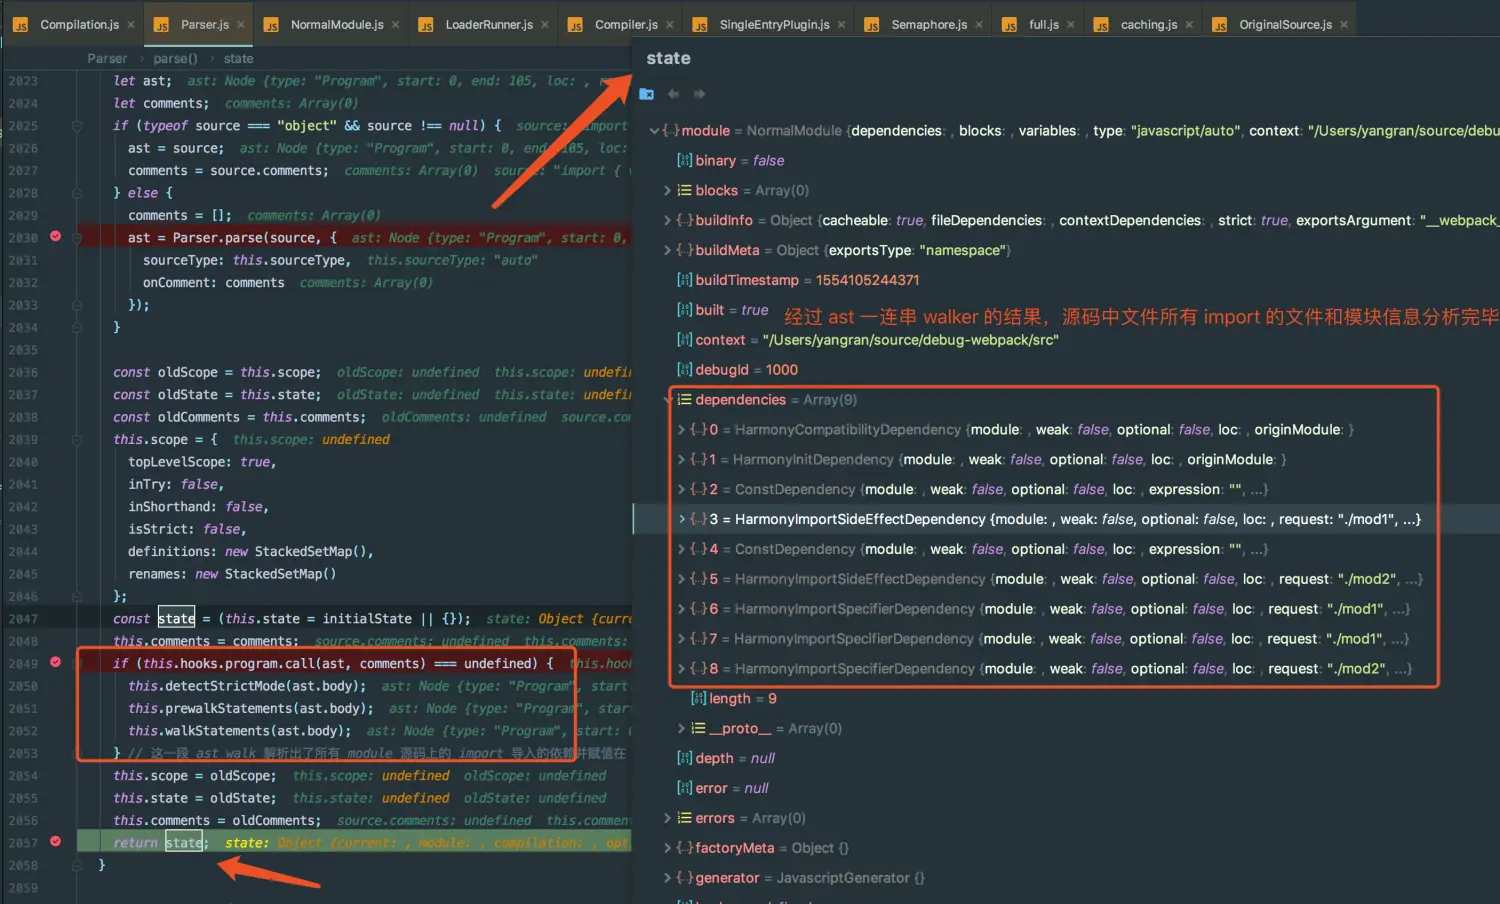
Task: Close the full.js tab
Action: click(1070, 25)
